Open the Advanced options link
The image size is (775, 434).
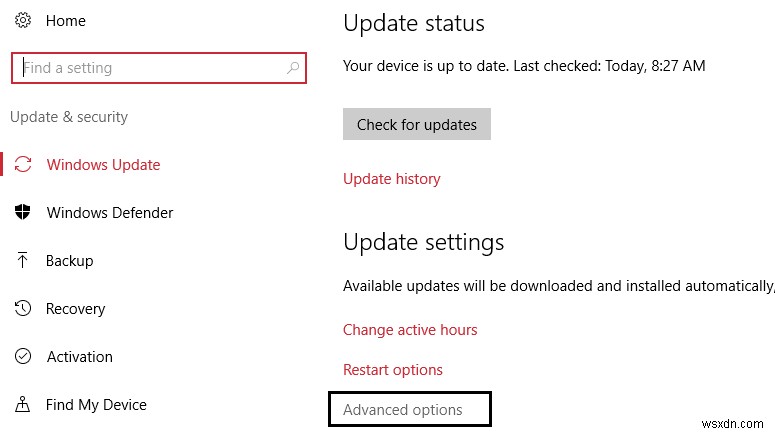tap(403, 410)
